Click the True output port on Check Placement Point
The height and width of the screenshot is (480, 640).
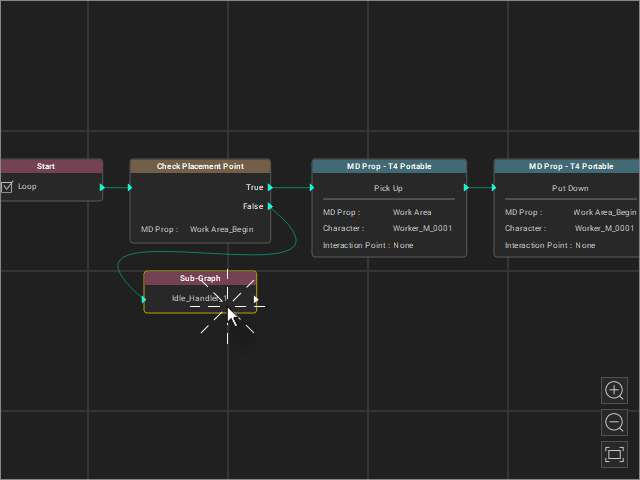(270, 187)
